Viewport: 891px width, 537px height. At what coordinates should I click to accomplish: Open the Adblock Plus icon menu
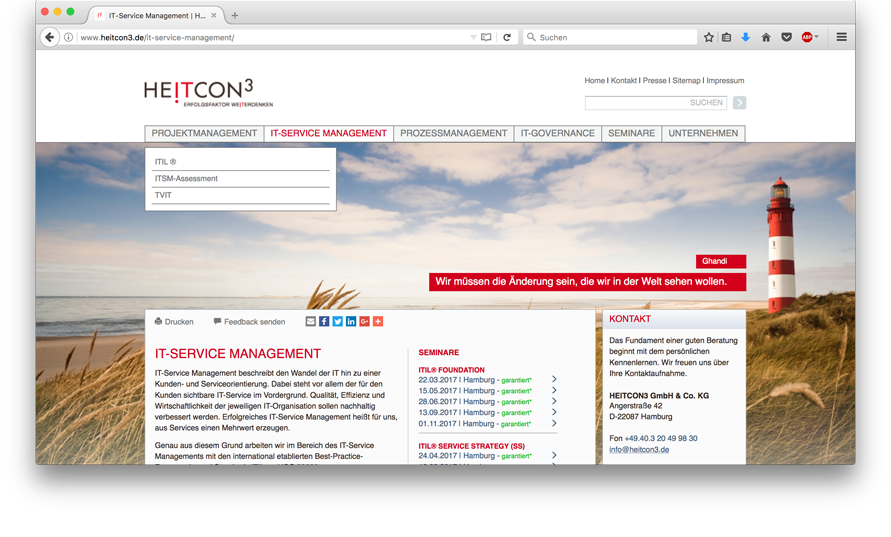[x=810, y=38]
